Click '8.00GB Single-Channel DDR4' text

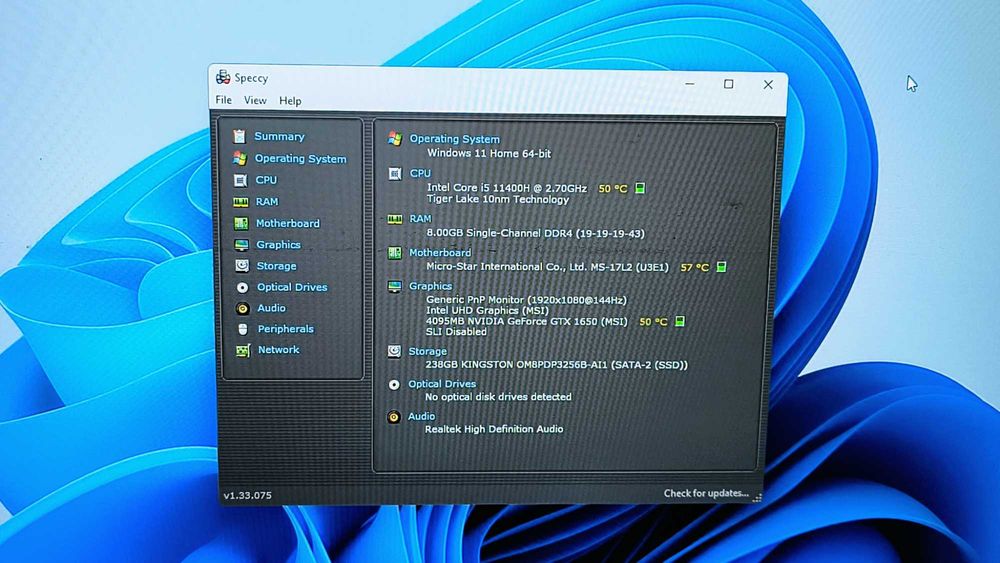pyautogui.click(x=499, y=233)
